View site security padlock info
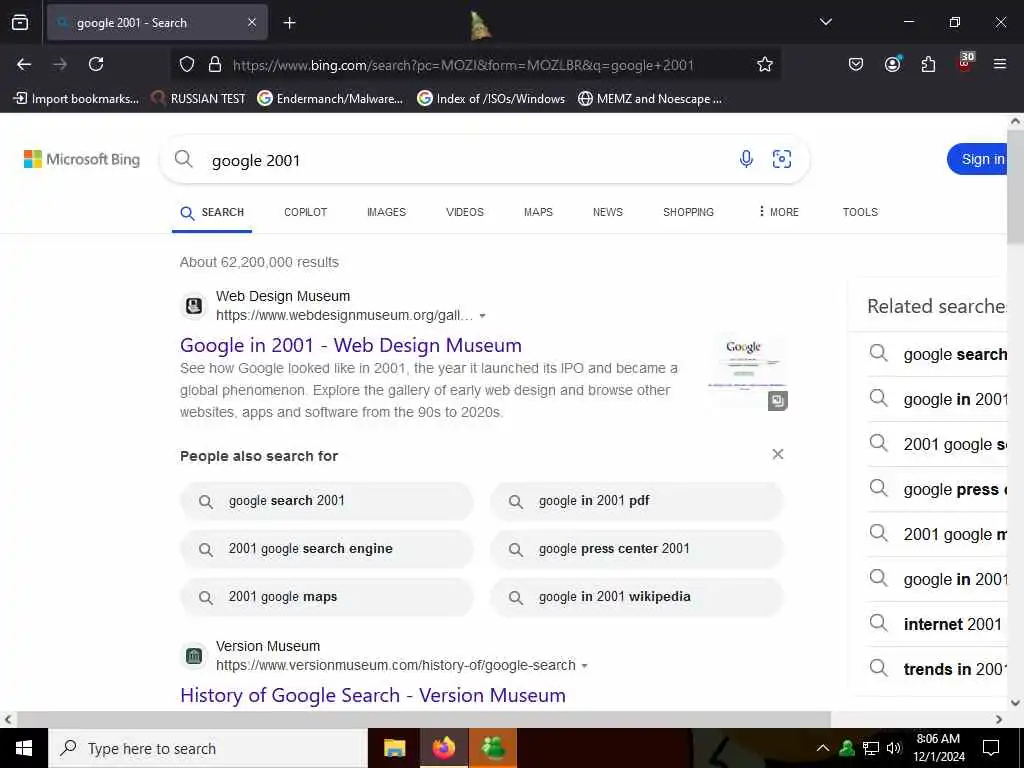Screen dimensions: 1024x768 [214, 64]
